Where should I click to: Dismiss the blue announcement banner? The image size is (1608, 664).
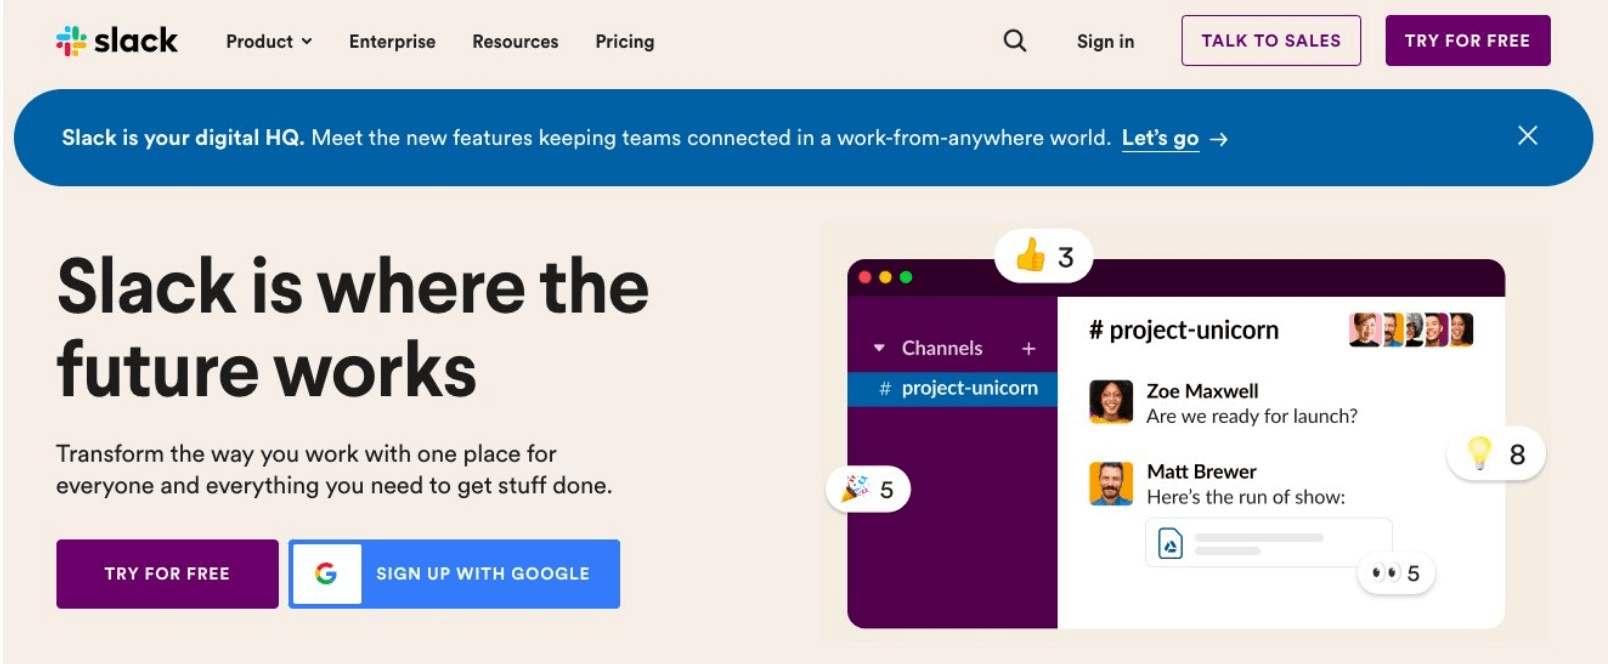click(x=1528, y=136)
